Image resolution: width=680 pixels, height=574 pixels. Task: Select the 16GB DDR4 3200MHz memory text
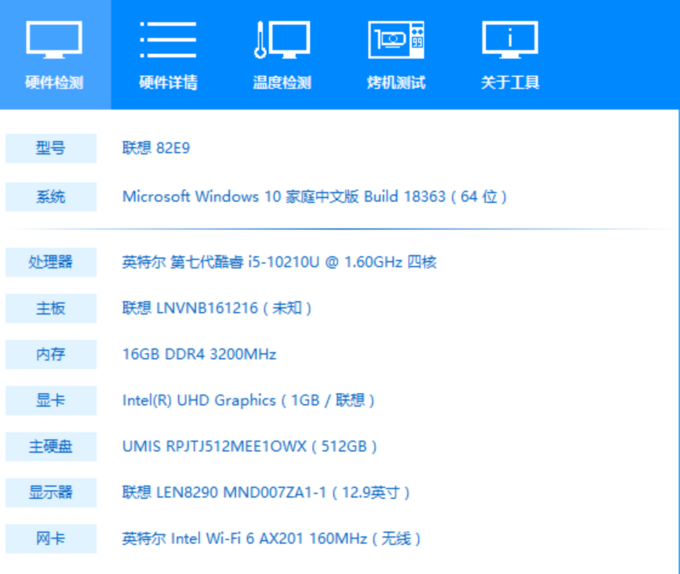point(199,354)
